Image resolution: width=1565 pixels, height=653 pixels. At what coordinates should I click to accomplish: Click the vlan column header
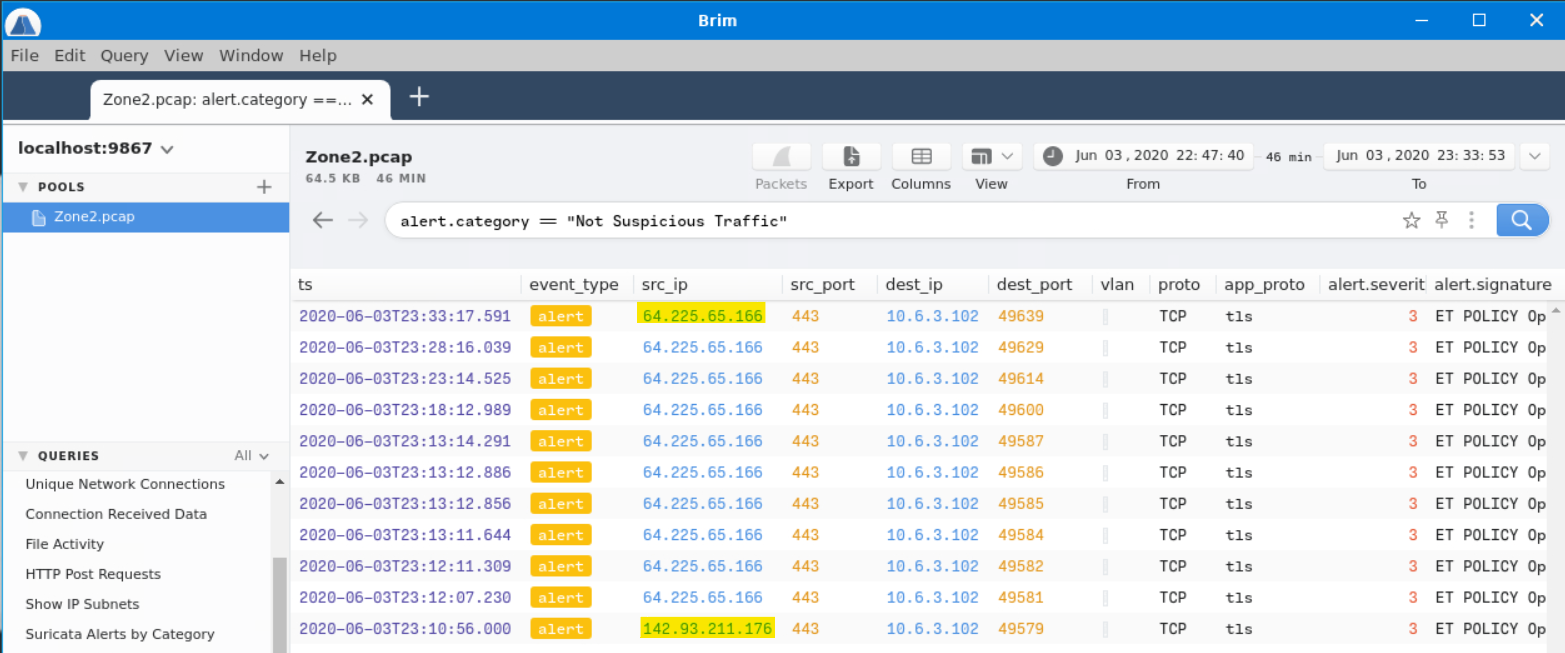pyautogui.click(x=1117, y=285)
